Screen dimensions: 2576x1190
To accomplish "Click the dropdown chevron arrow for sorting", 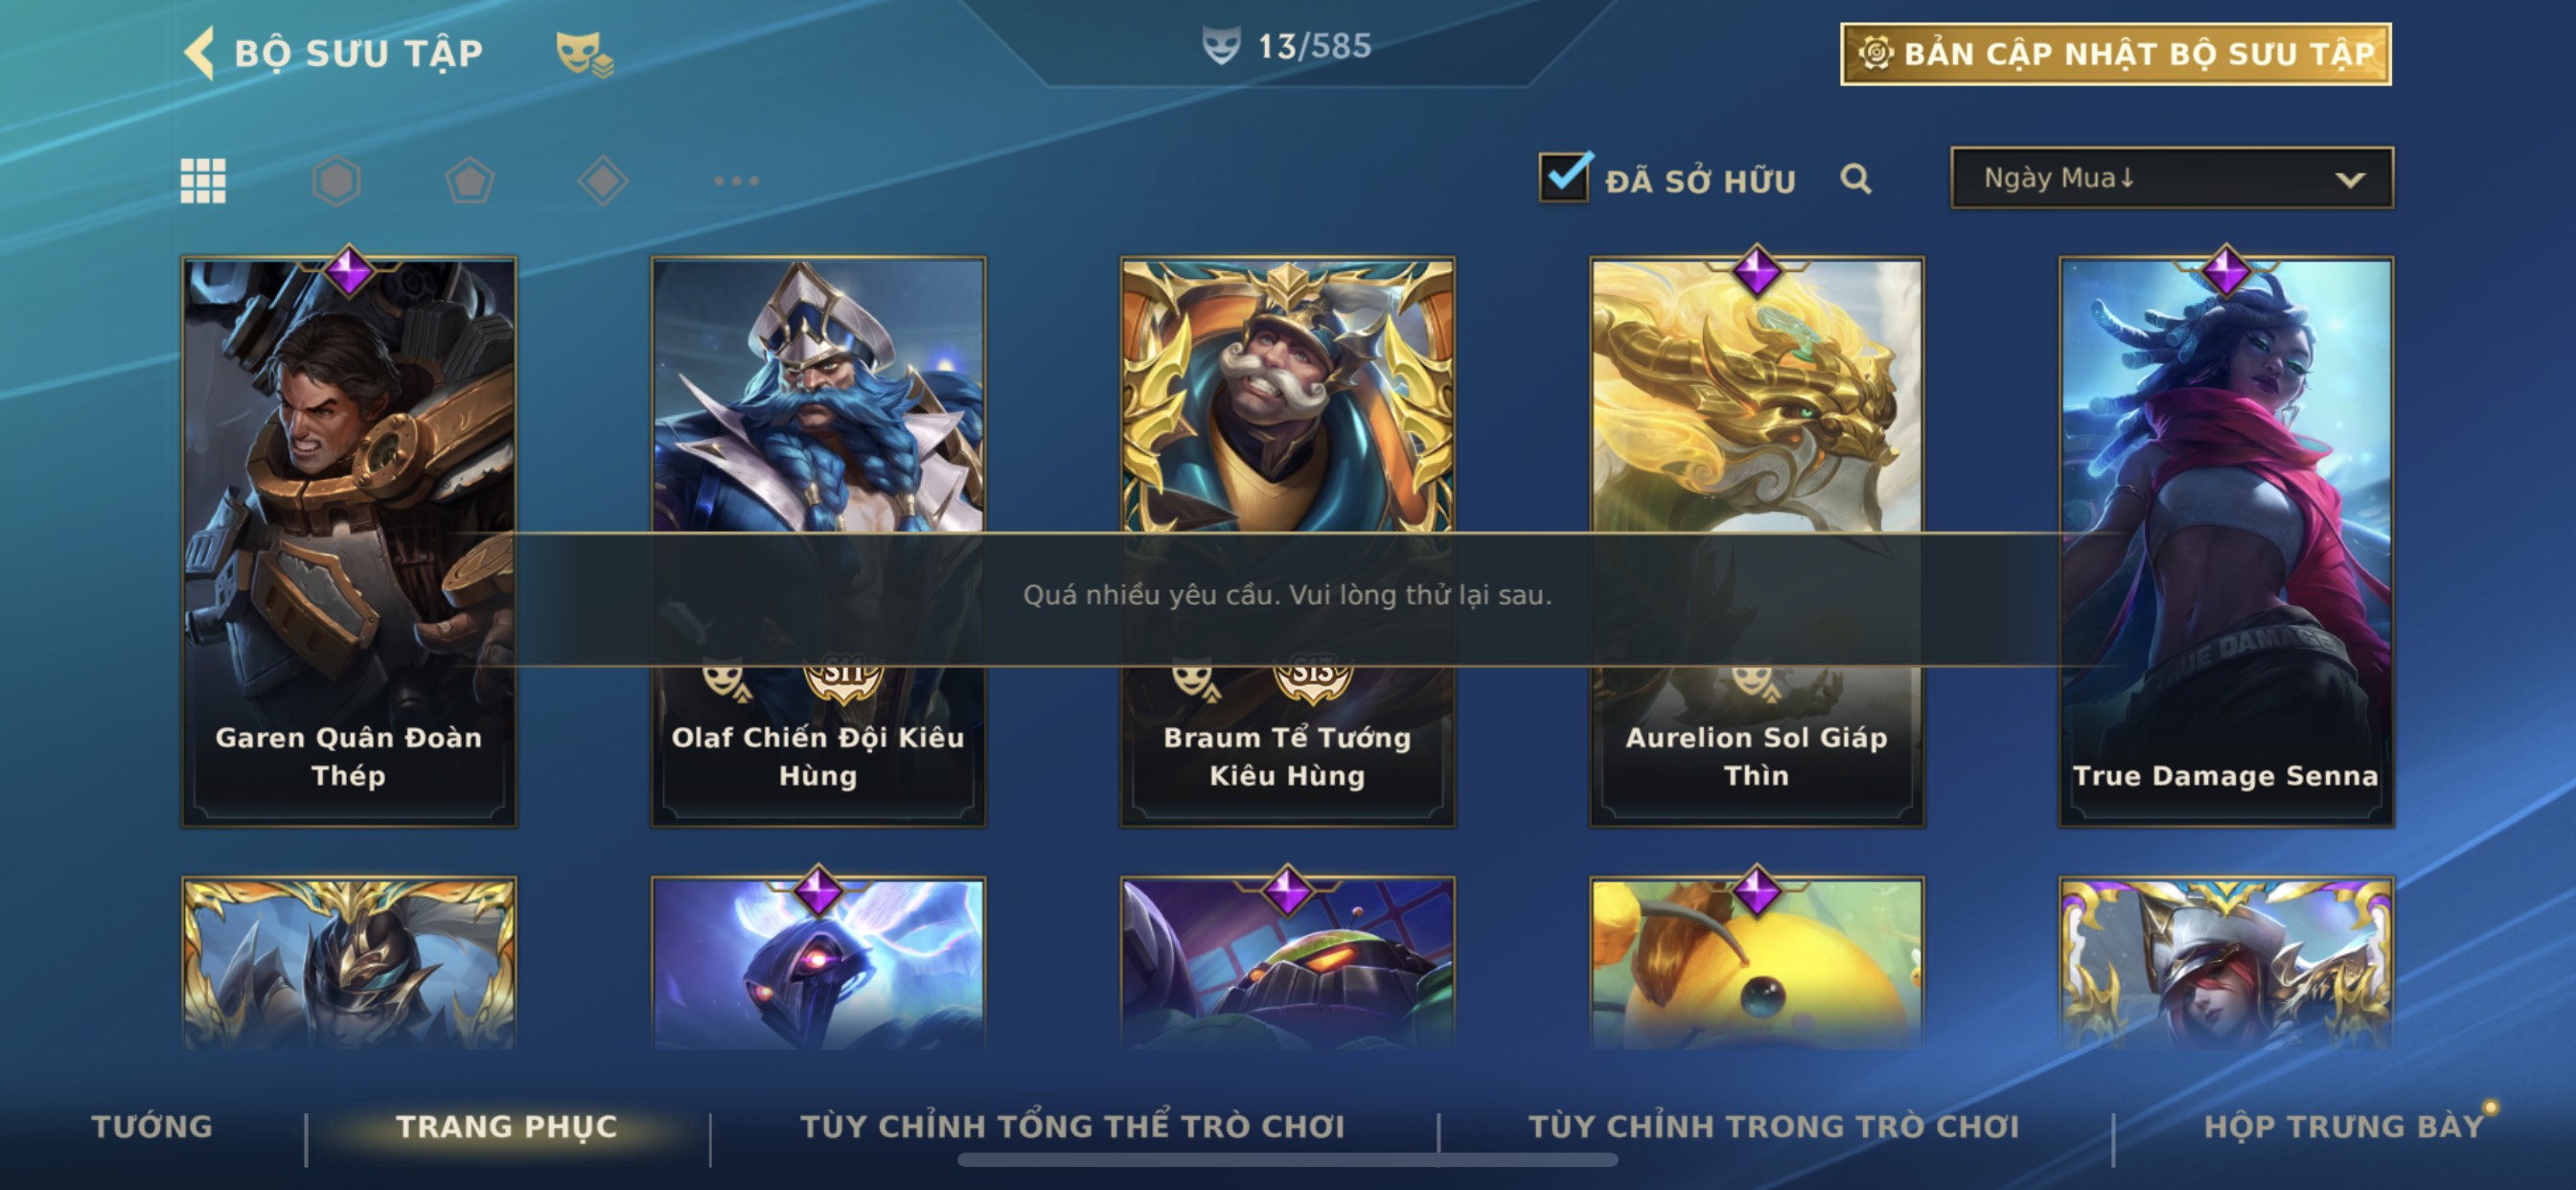I will 2350,180.
